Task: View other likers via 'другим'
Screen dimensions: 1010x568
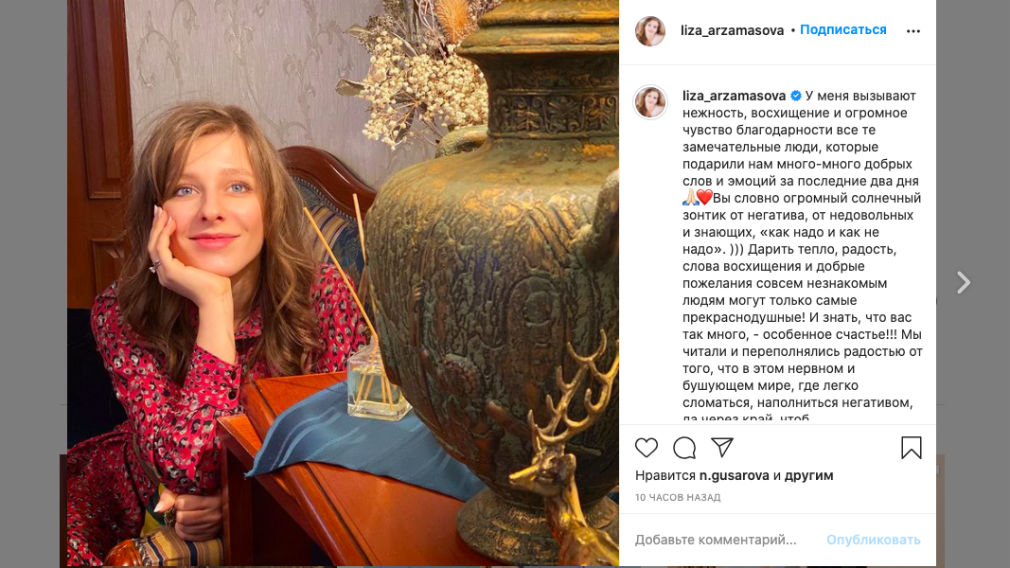Action: pos(809,475)
